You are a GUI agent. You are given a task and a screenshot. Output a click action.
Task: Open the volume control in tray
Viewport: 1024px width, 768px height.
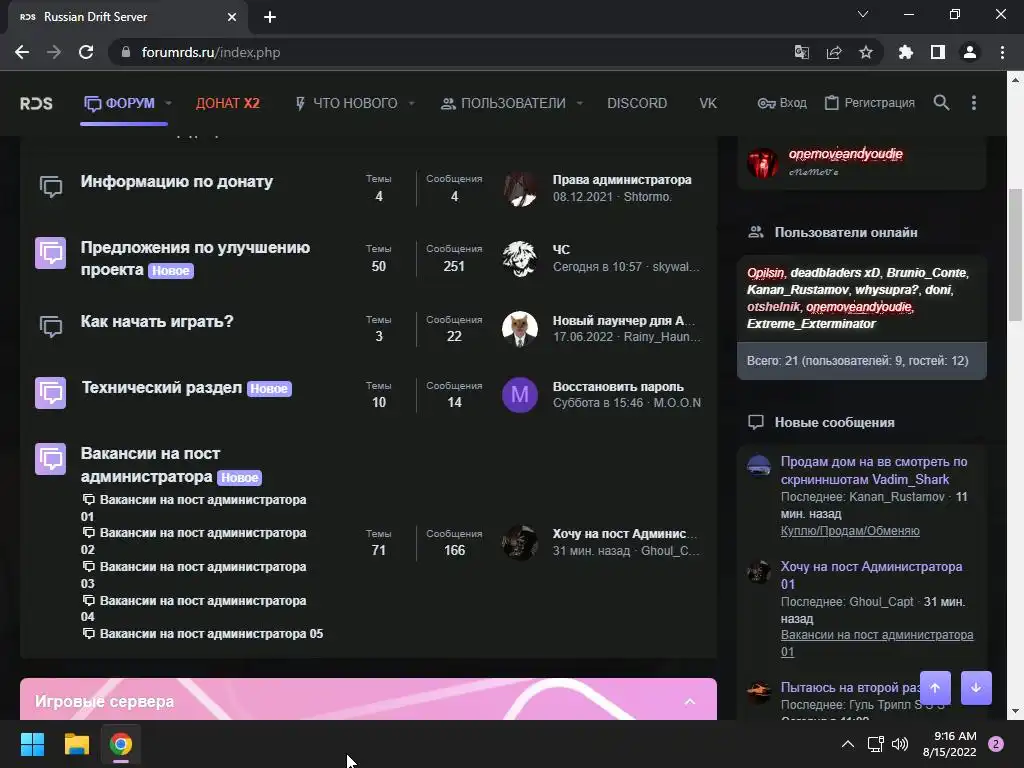point(900,744)
